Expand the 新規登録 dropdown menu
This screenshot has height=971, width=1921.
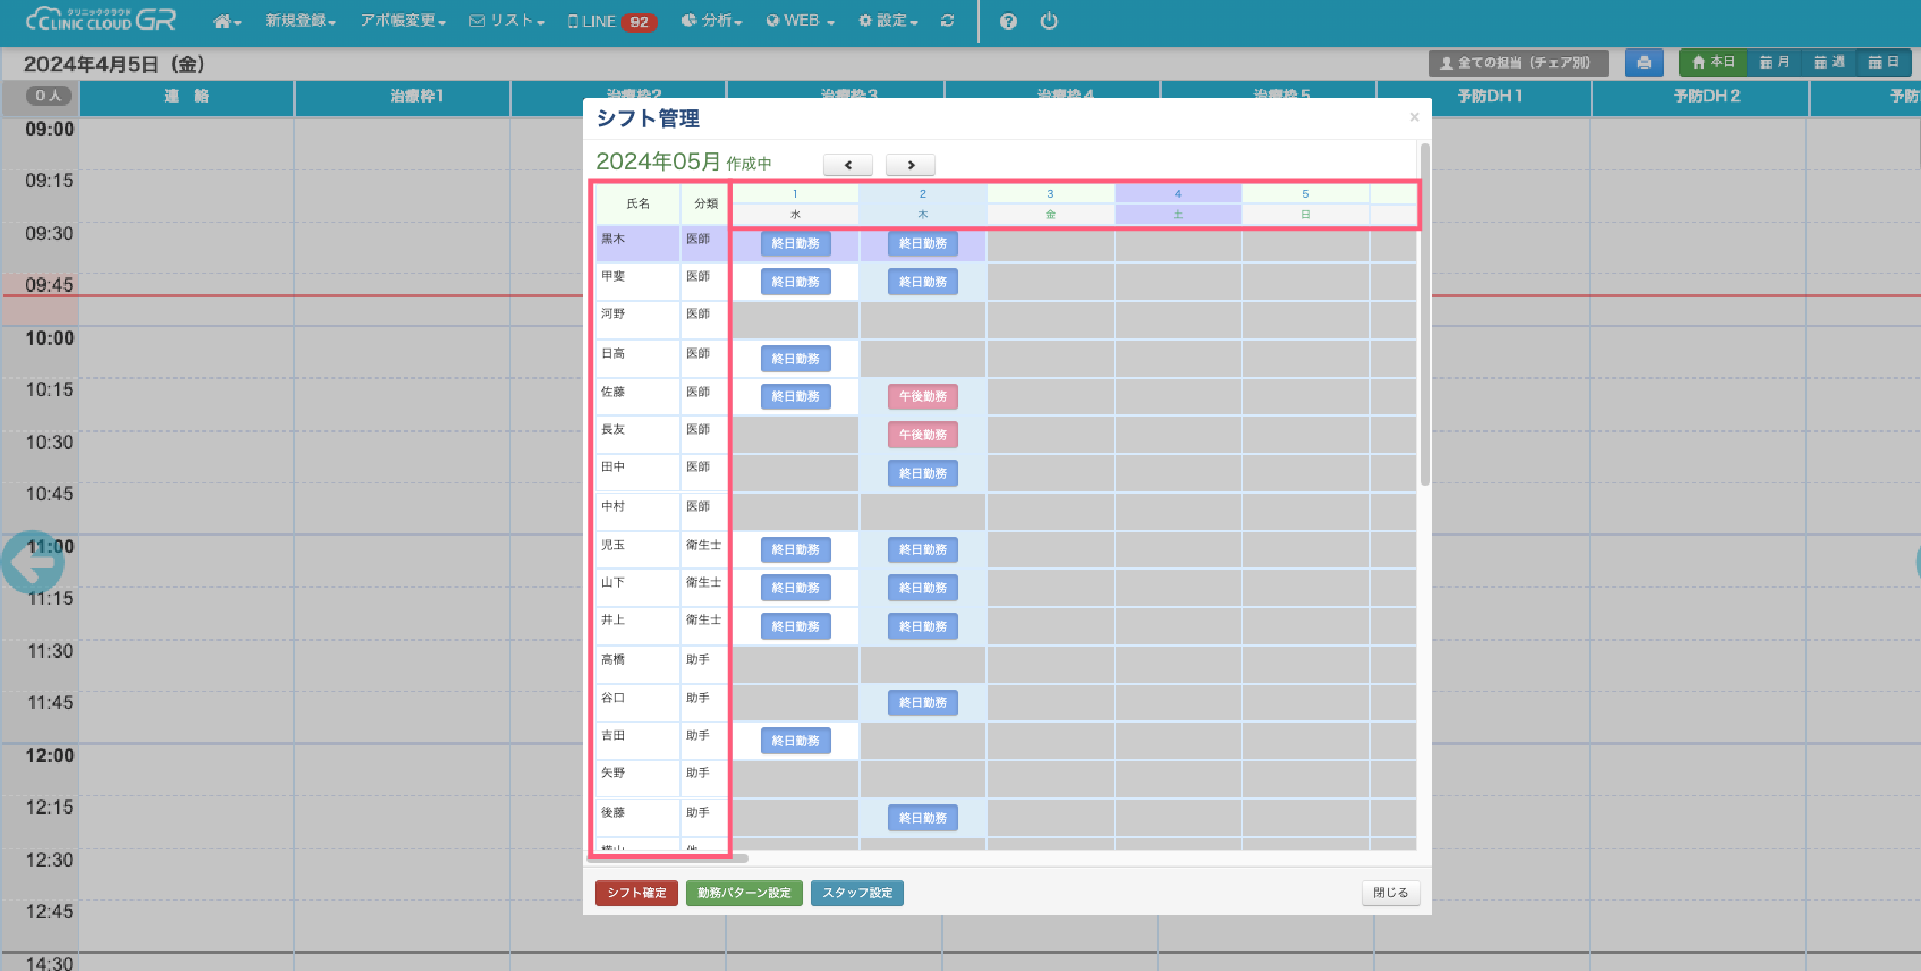pos(300,21)
